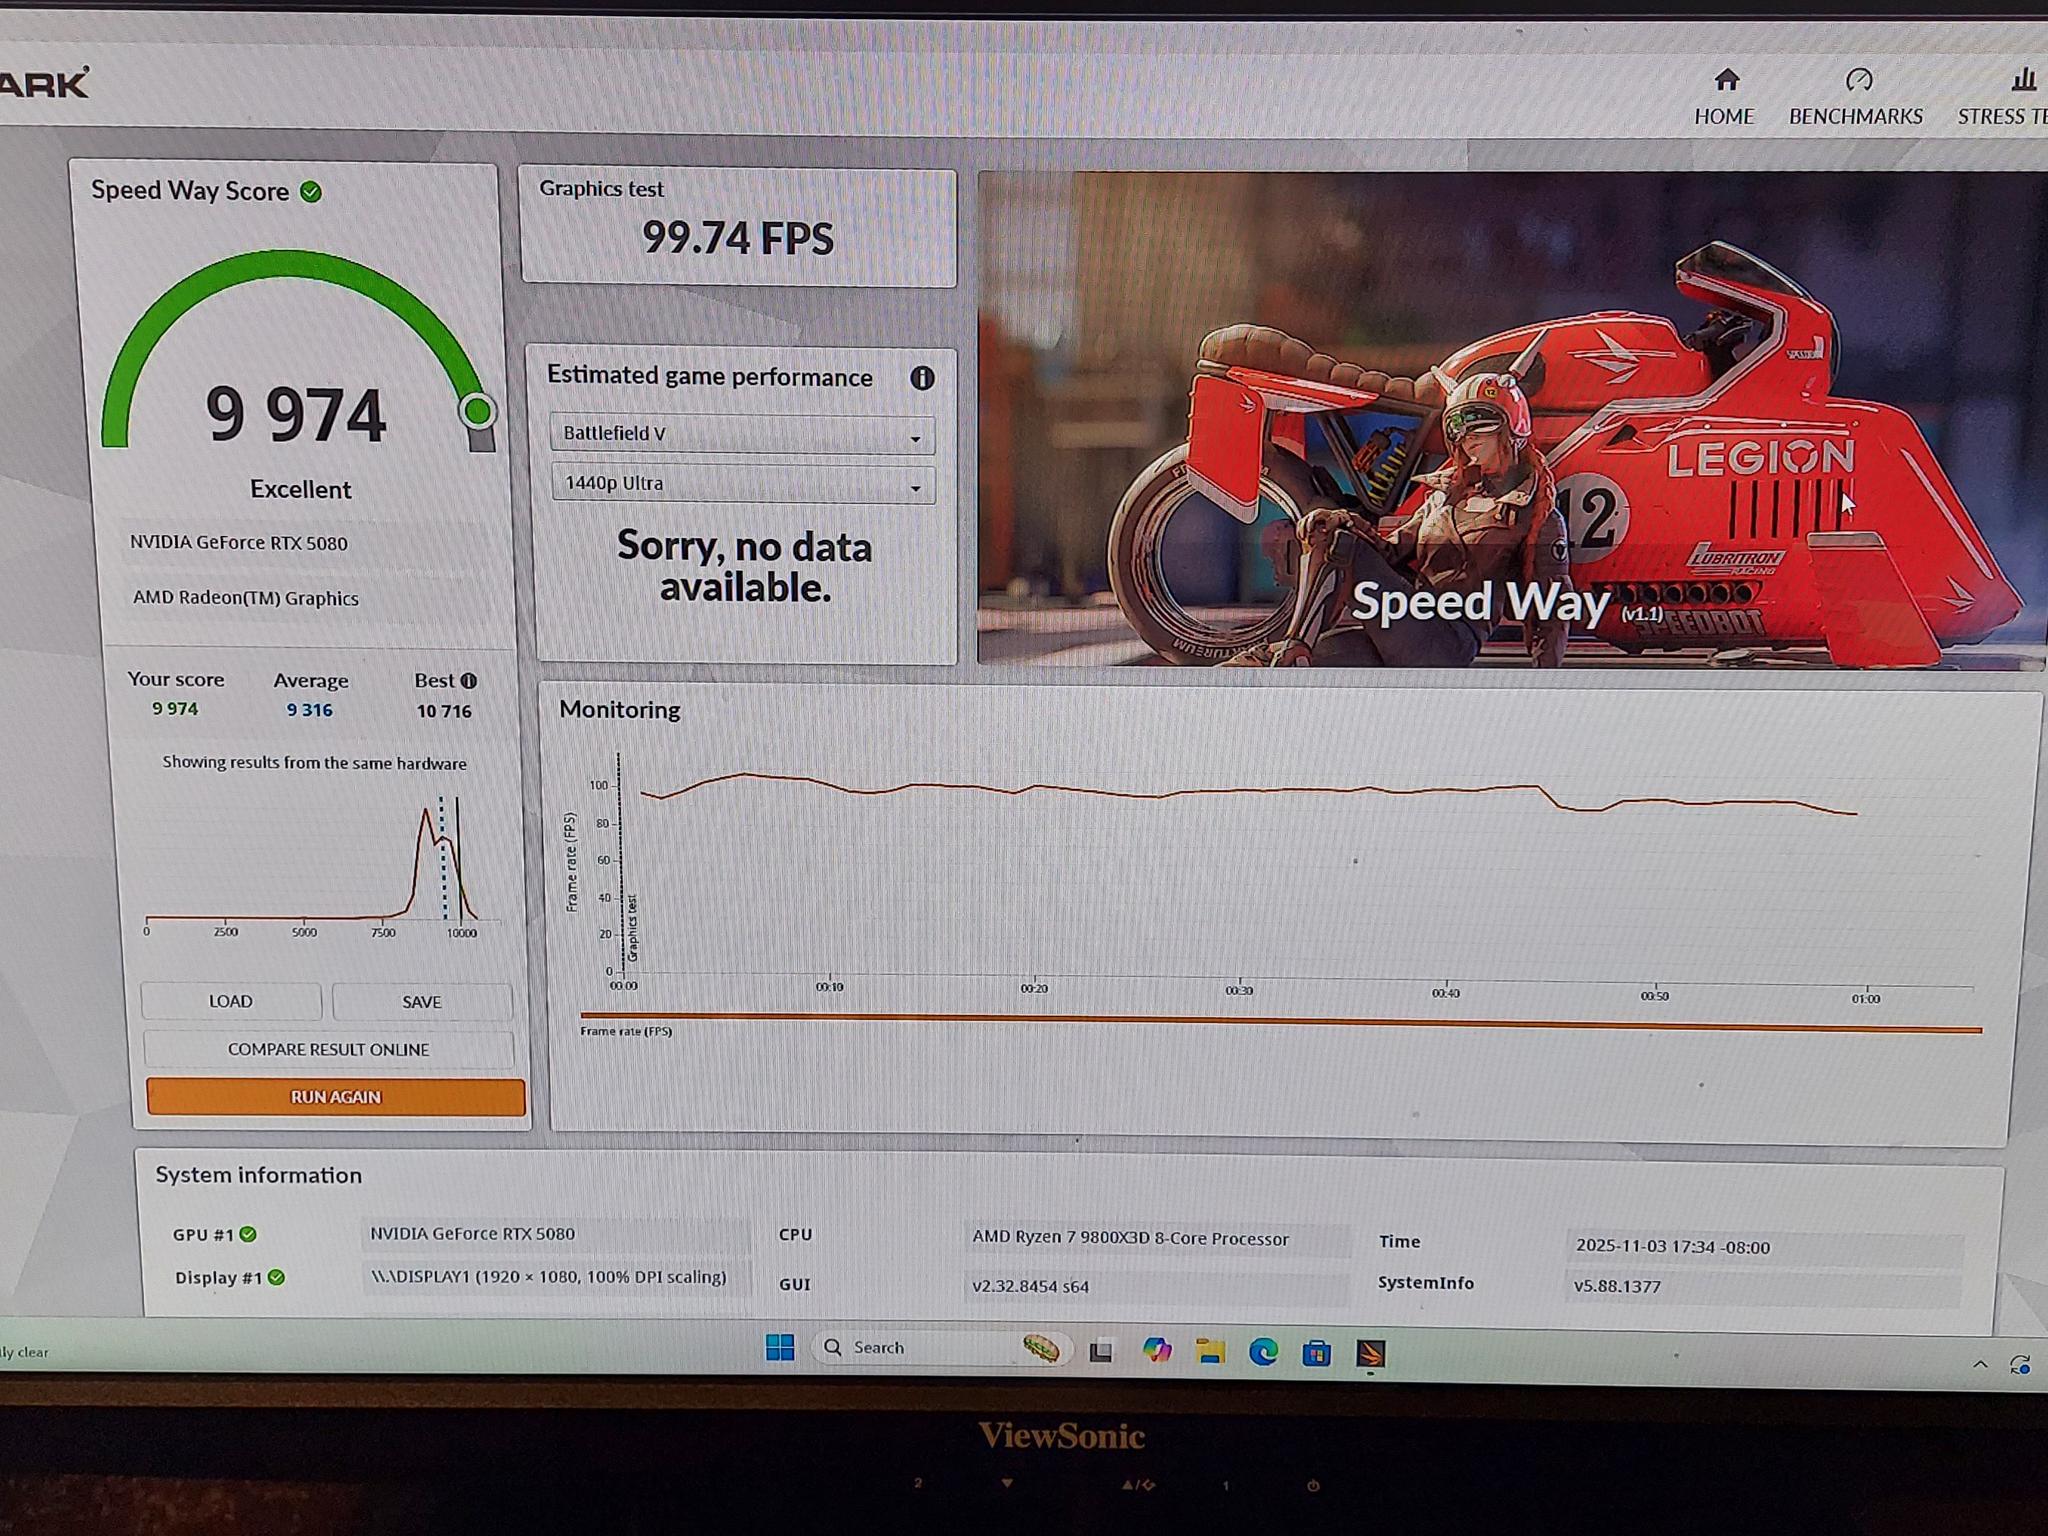This screenshot has width=2048, height=1536.
Task: Click the Display #1 green check icon
Action: (277, 1277)
